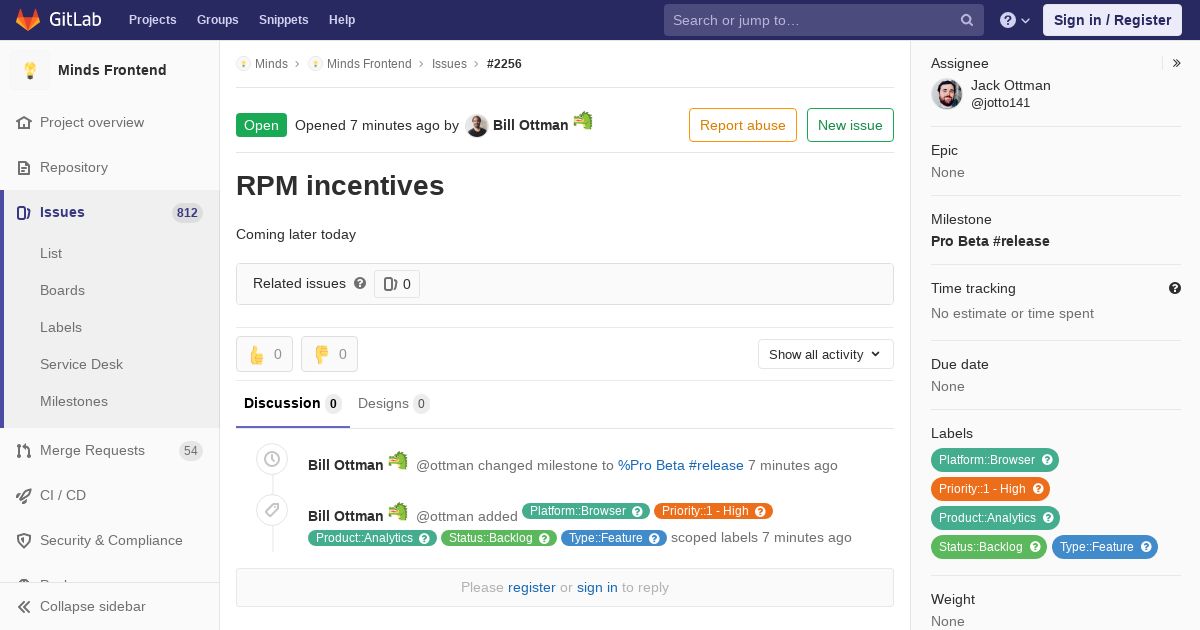Open the Show all activity dropdown
This screenshot has width=1200, height=630.
(826, 354)
